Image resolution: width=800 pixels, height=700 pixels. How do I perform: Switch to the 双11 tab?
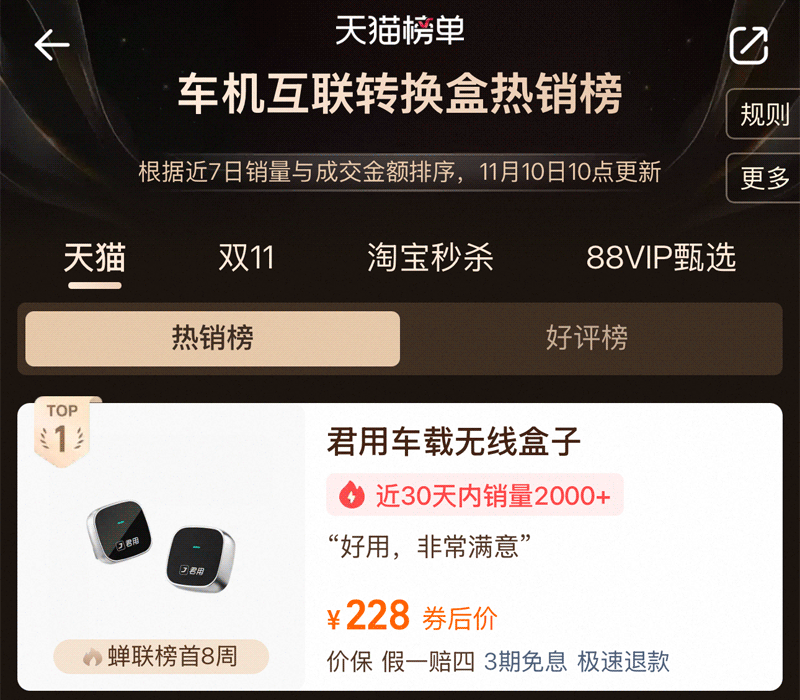(x=246, y=257)
